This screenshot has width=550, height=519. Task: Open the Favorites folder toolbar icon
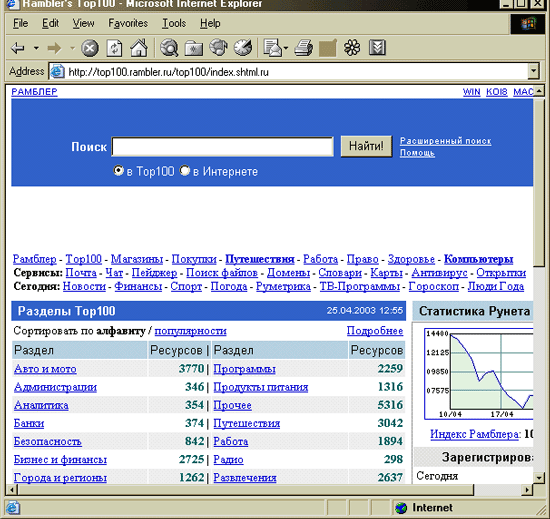pos(194,48)
